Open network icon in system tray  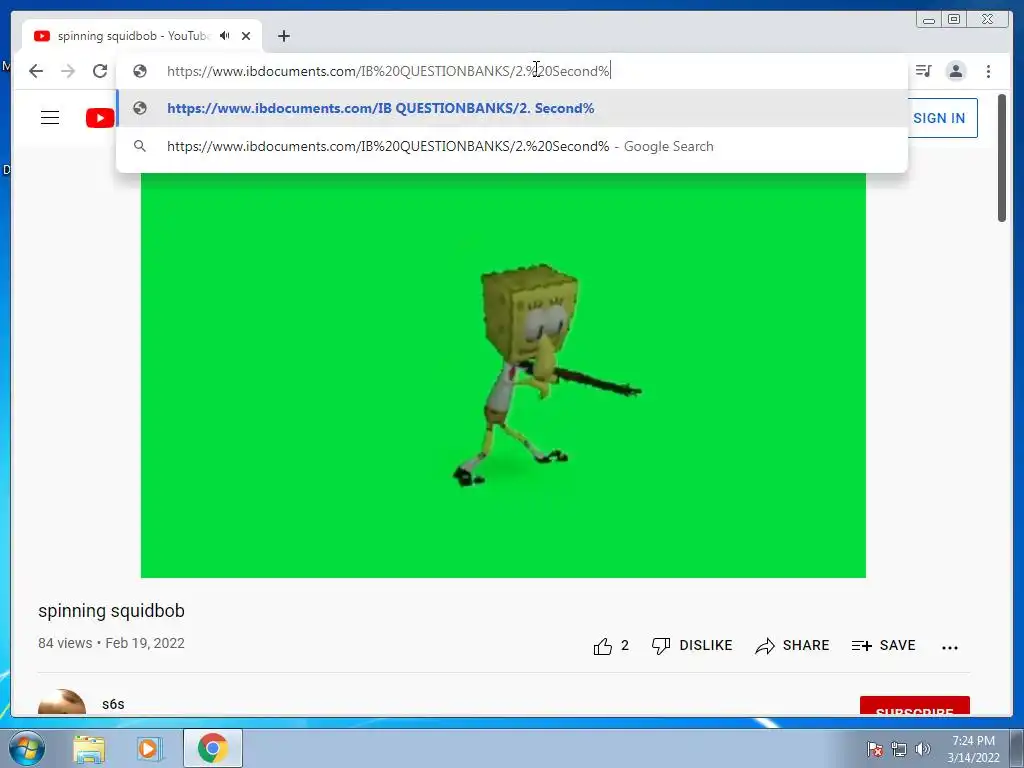point(899,749)
